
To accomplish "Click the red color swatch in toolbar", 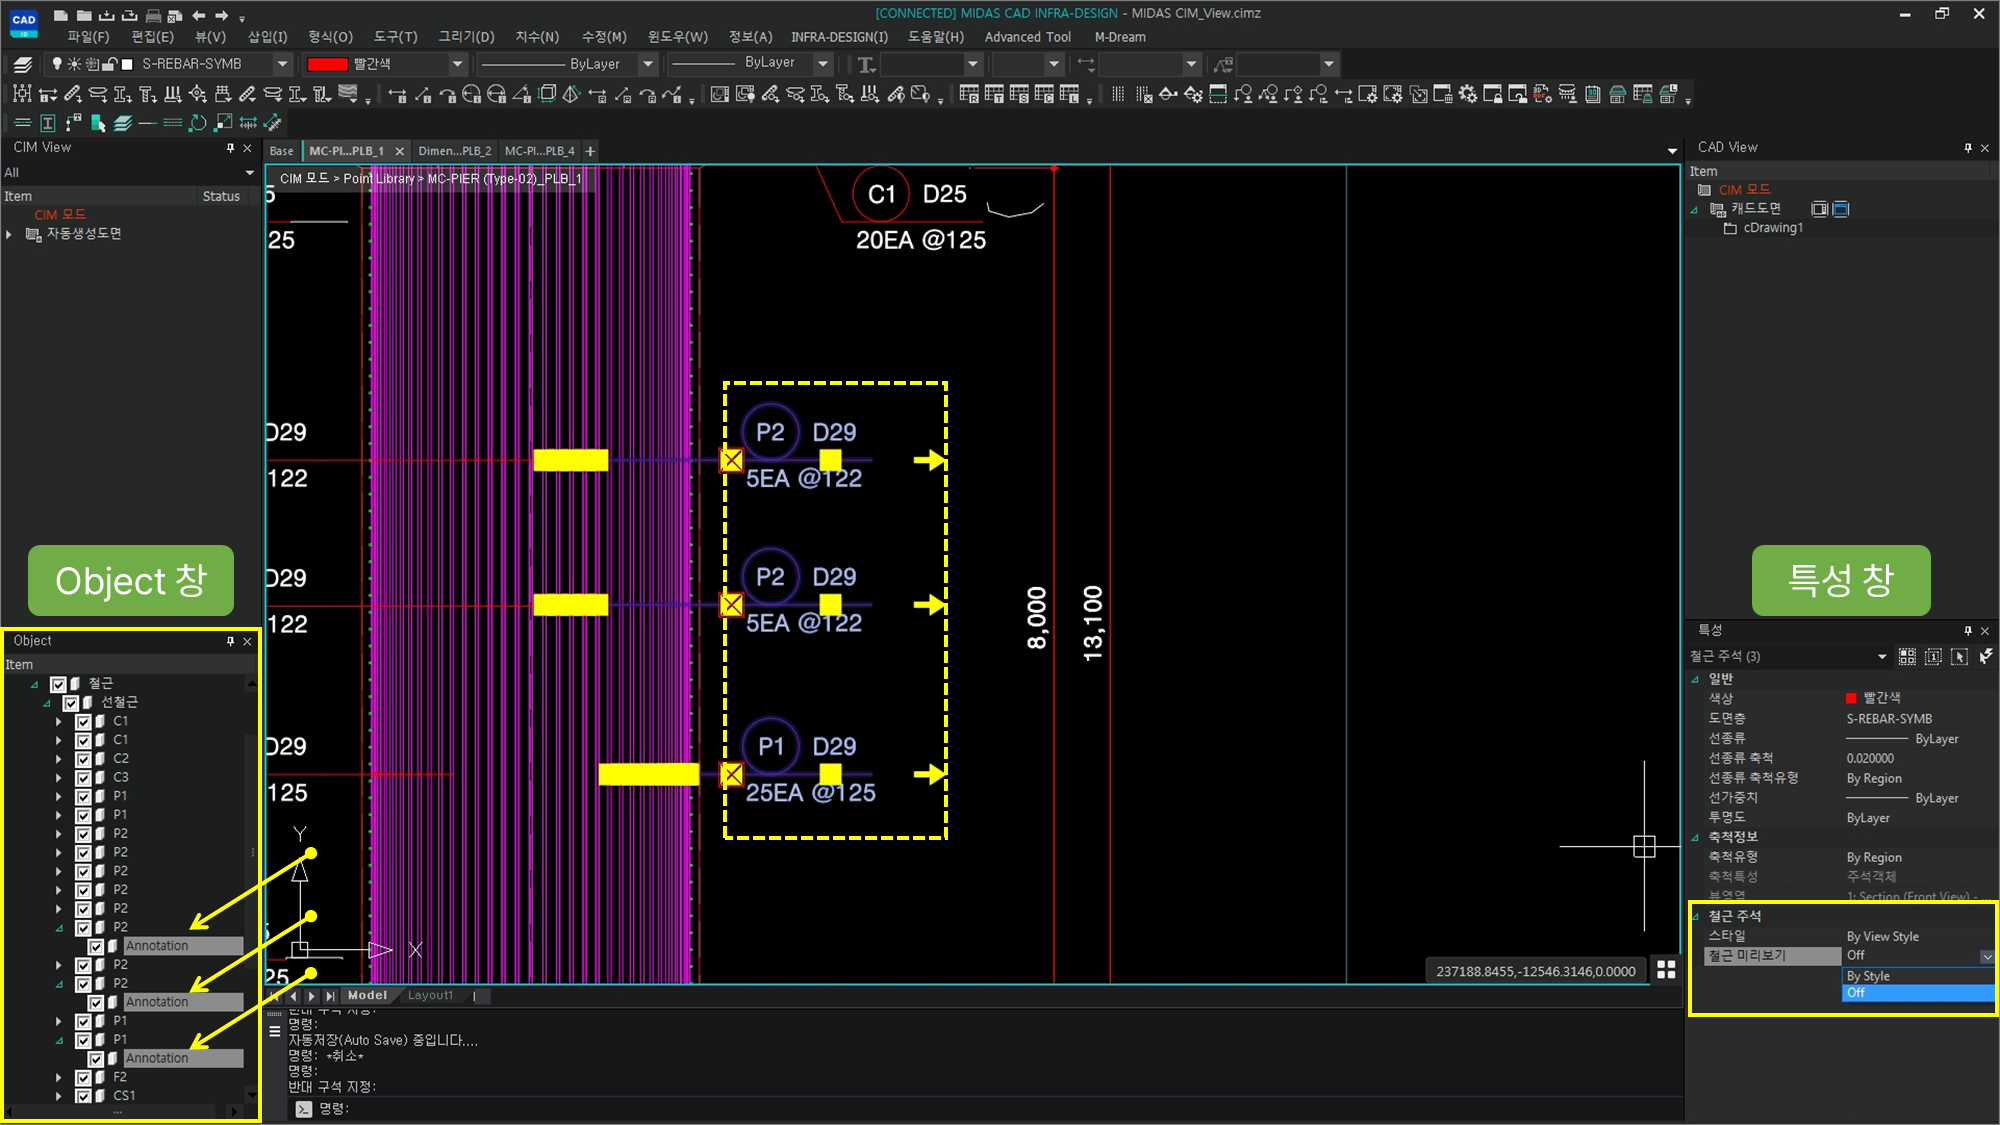I will pos(327,64).
